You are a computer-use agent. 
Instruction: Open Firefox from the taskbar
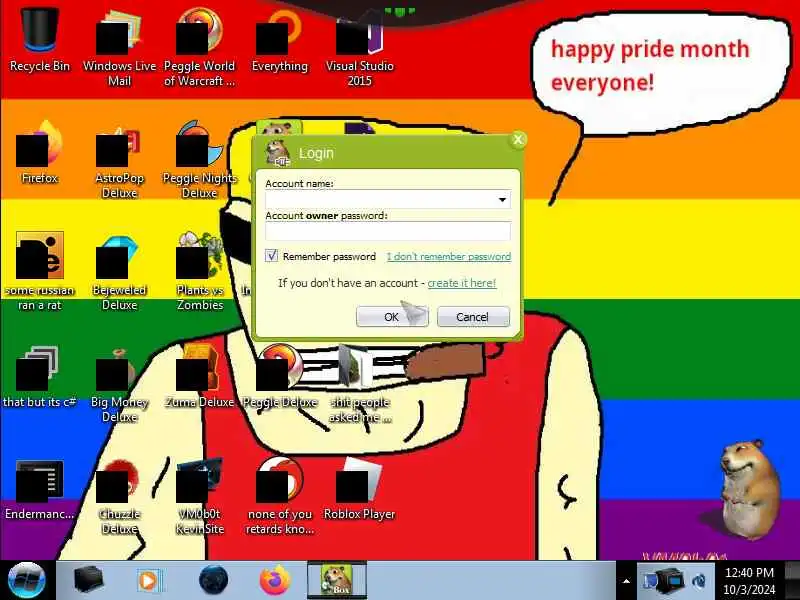point(276,581)
